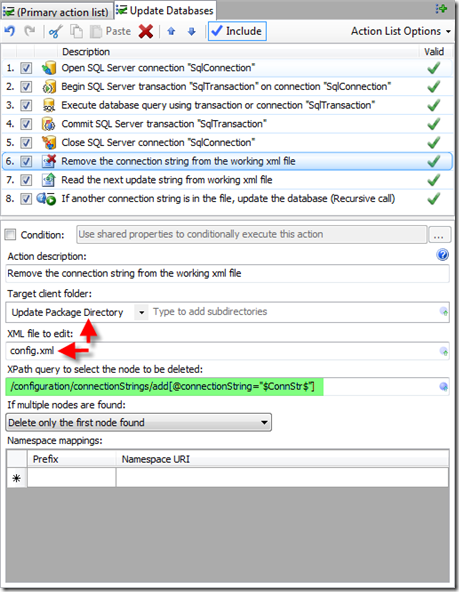Click the Namespace URI column header
Screen dimensions: 459x592
pyautogui.click(x=282, y=459)
